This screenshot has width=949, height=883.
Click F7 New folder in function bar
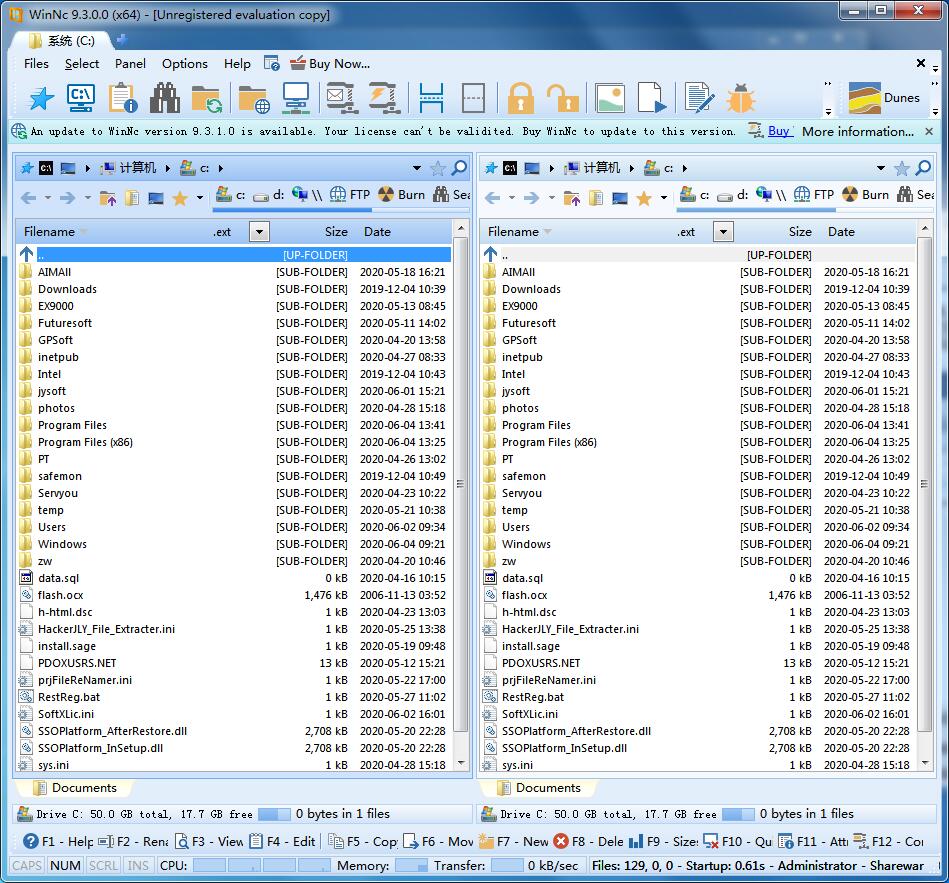click(x=513, y=841)
